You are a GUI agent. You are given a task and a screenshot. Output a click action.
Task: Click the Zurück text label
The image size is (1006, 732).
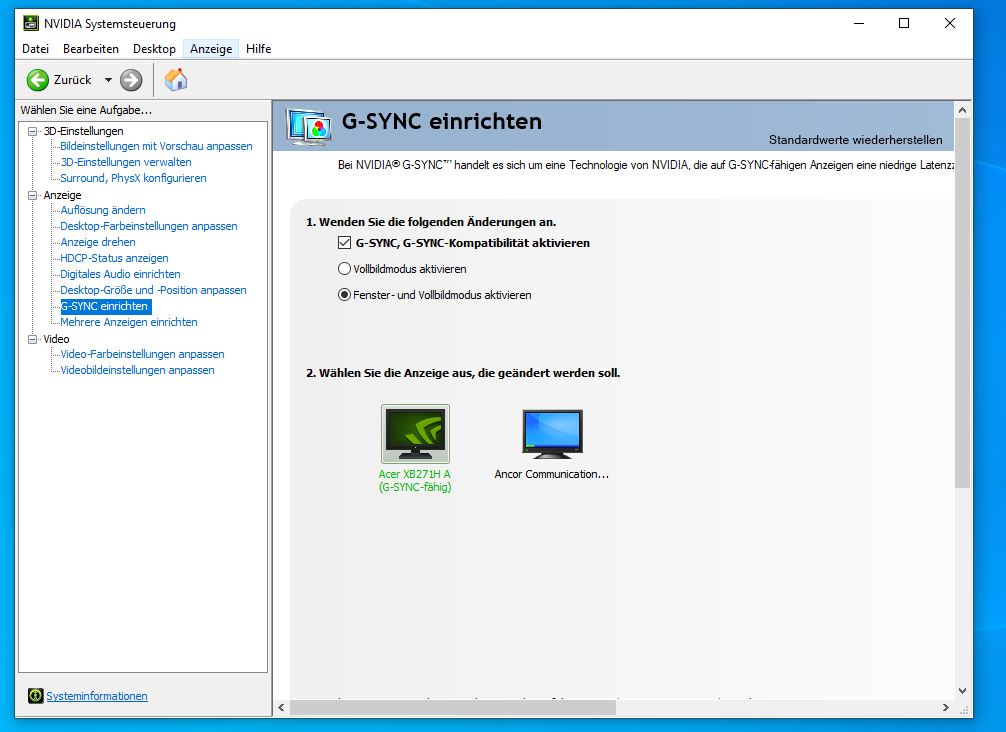point(72,80)
